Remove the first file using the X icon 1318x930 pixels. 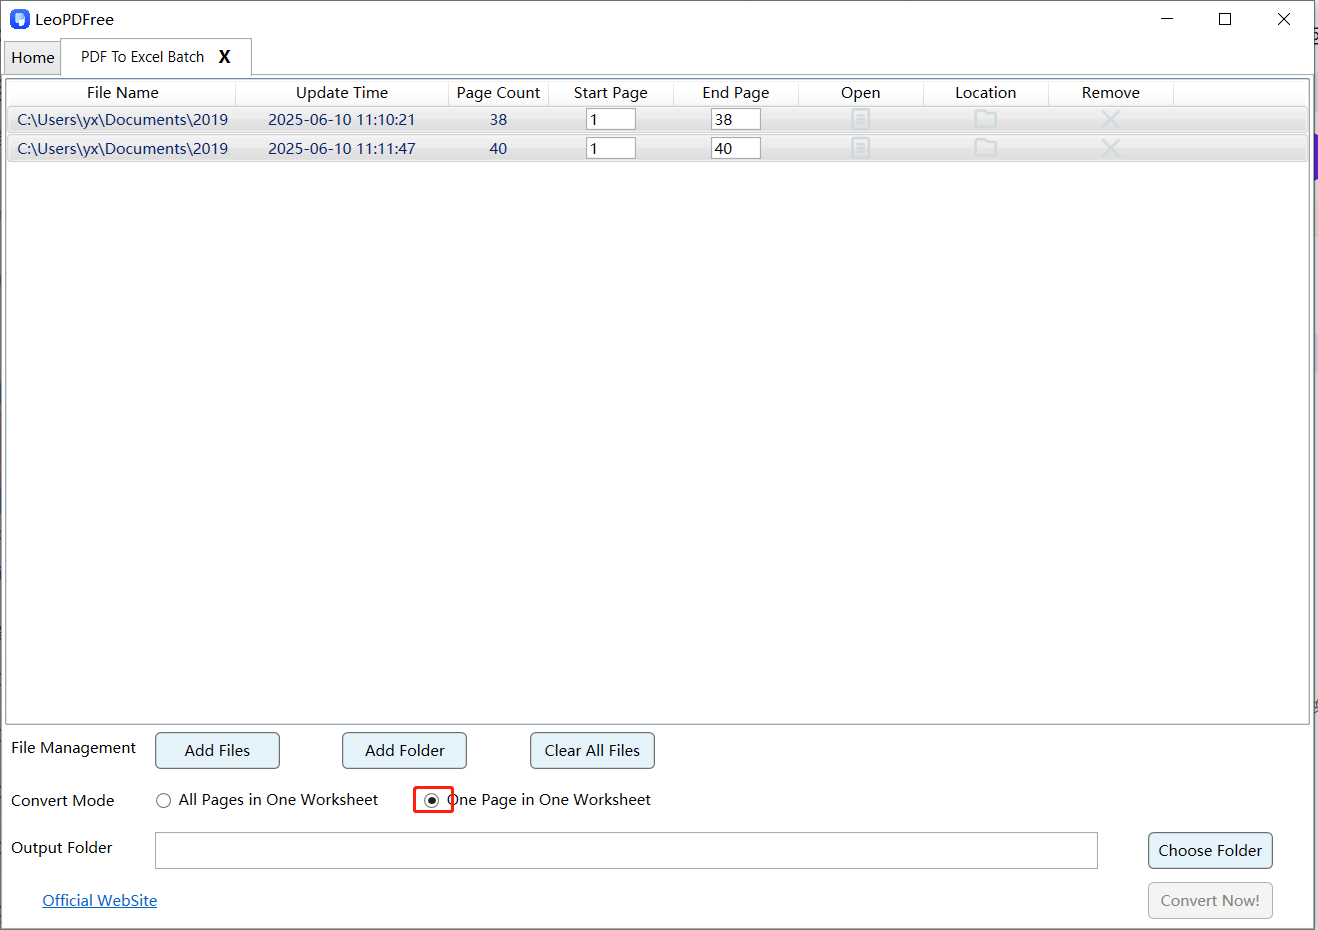click(x=1110, y=118)
